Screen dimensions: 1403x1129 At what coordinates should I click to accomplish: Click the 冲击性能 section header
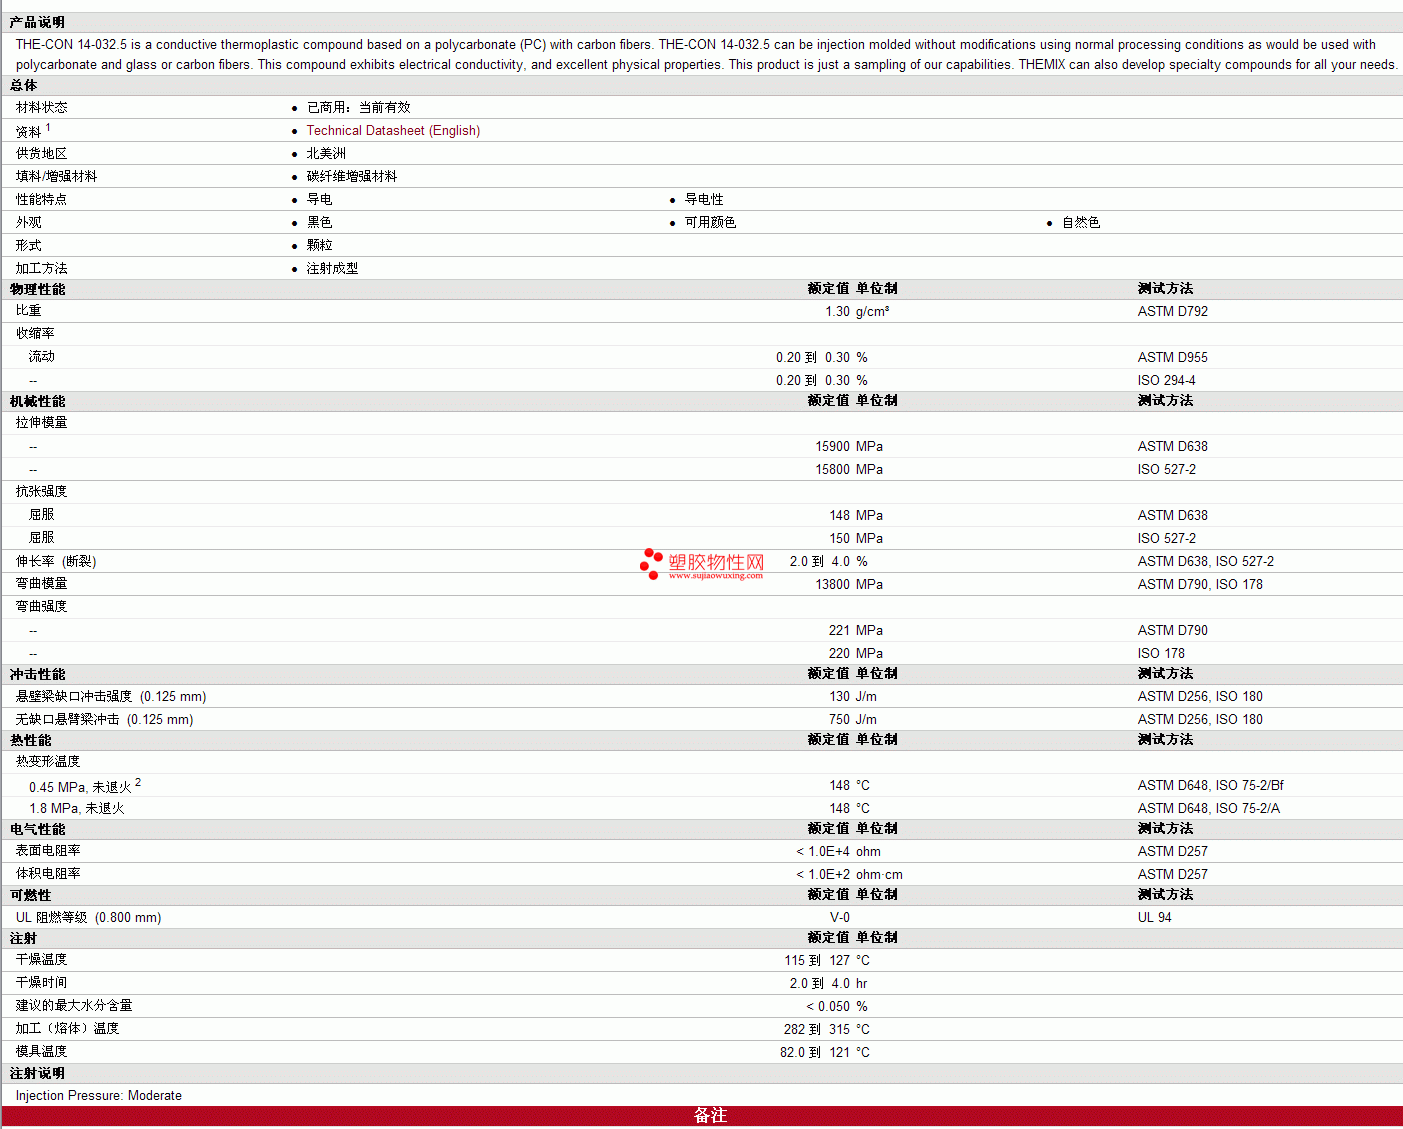click(x=38, y=675)
